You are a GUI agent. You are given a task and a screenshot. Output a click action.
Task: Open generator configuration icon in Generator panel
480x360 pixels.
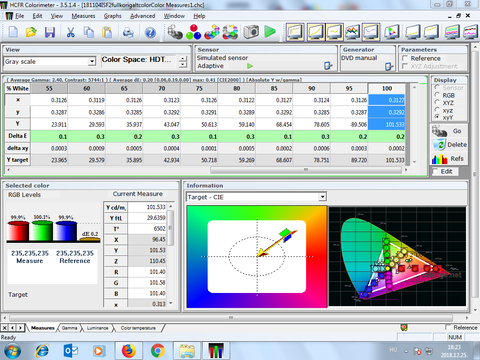[389, 66]
